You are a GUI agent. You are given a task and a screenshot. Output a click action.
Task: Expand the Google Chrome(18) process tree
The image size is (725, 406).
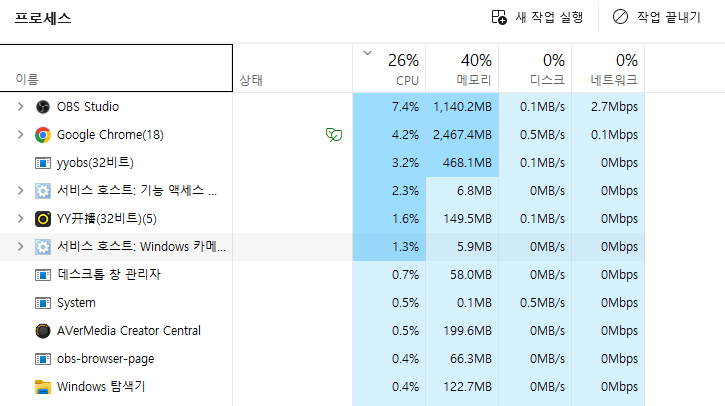tap(20, 135)
